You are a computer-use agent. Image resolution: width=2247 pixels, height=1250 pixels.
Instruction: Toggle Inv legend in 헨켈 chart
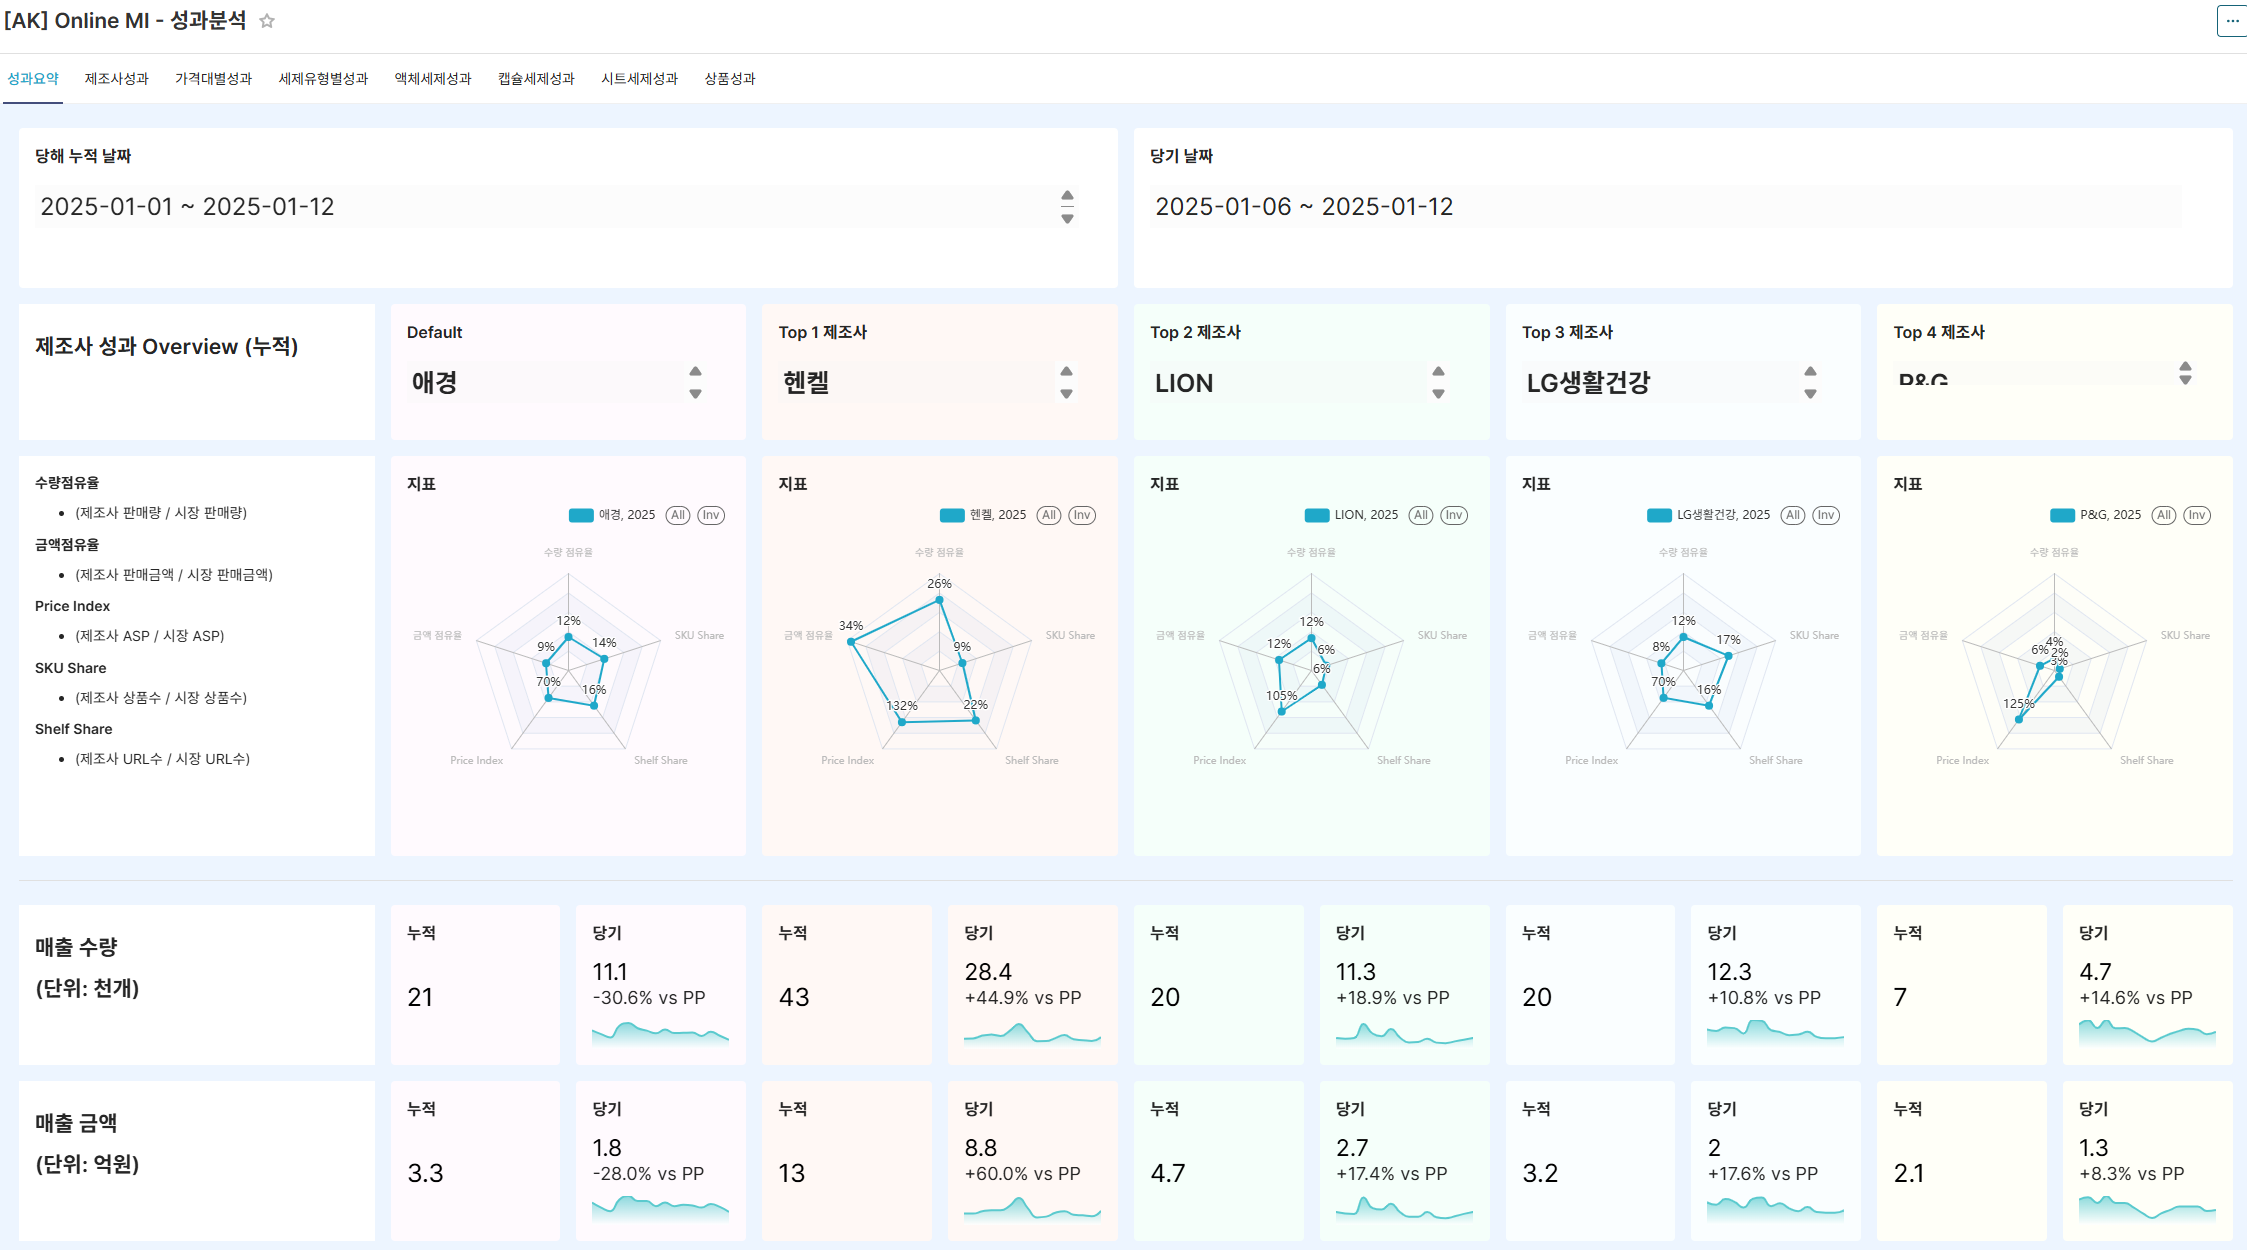point(1082,515)
